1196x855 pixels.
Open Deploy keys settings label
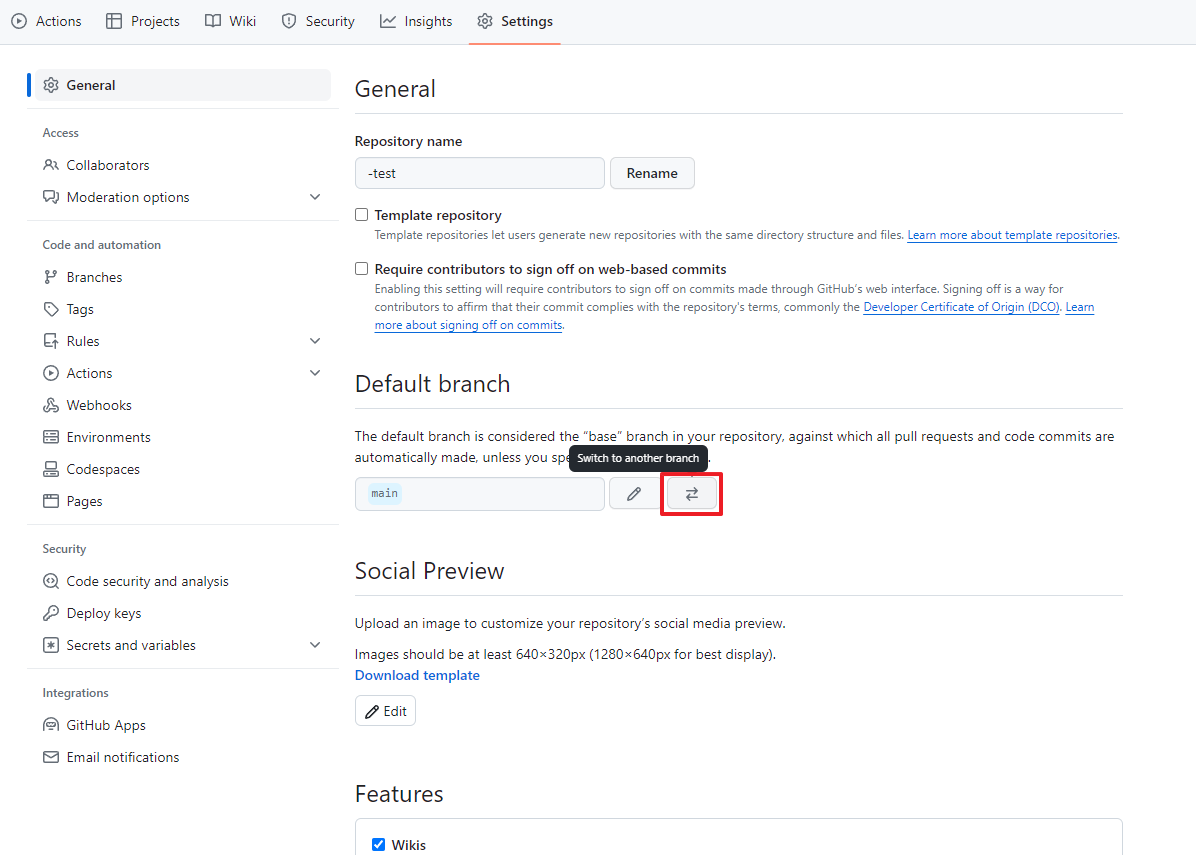coord(104,613)
